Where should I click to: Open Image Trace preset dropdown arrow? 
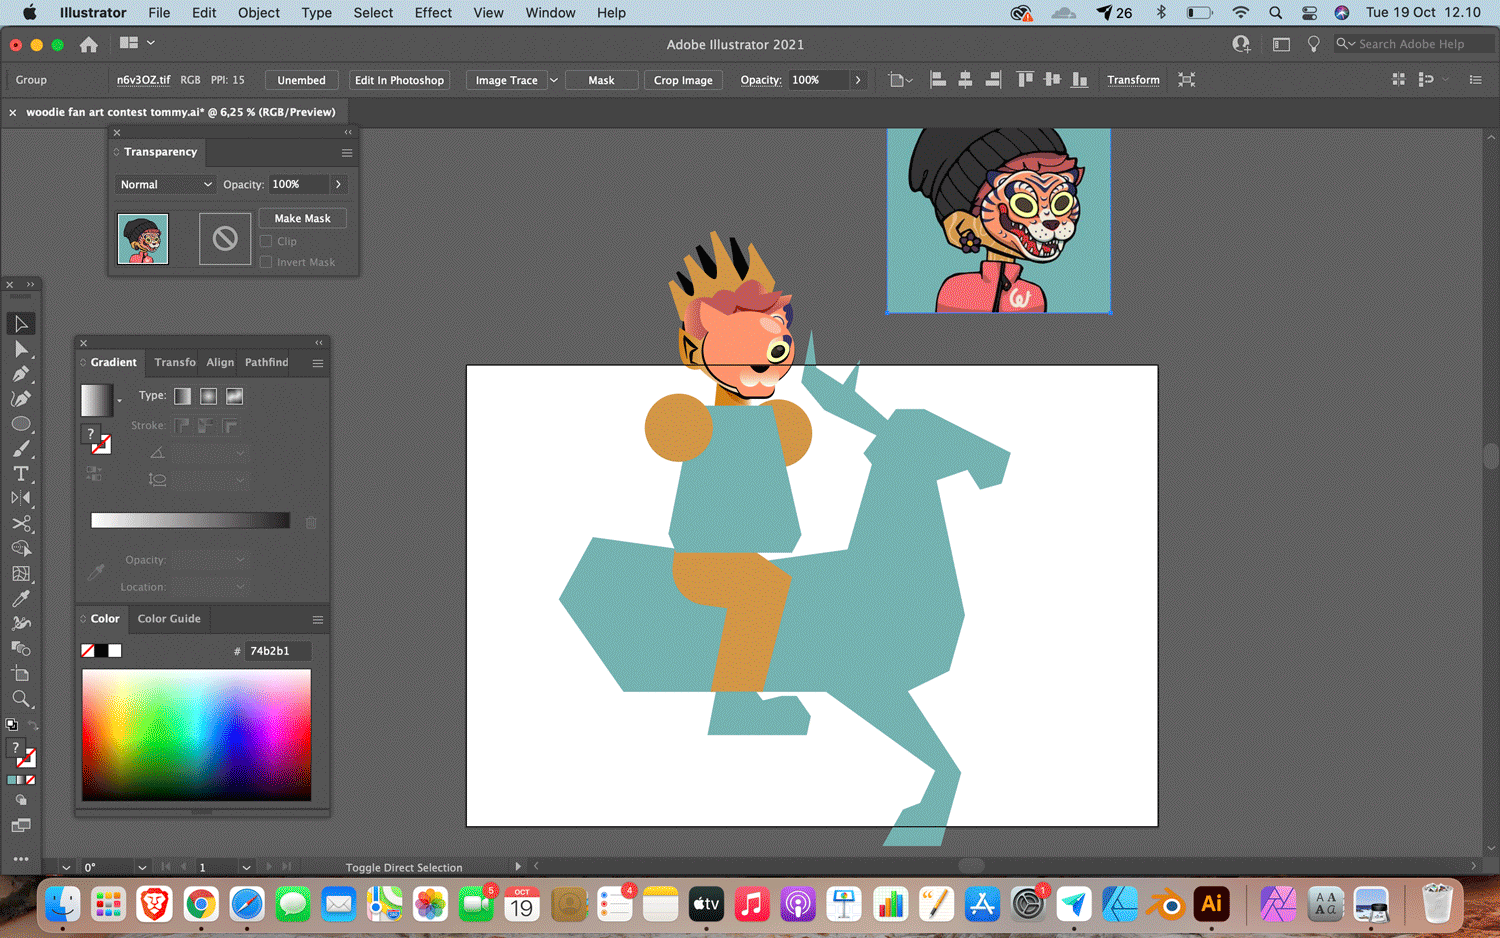[554, 80]
